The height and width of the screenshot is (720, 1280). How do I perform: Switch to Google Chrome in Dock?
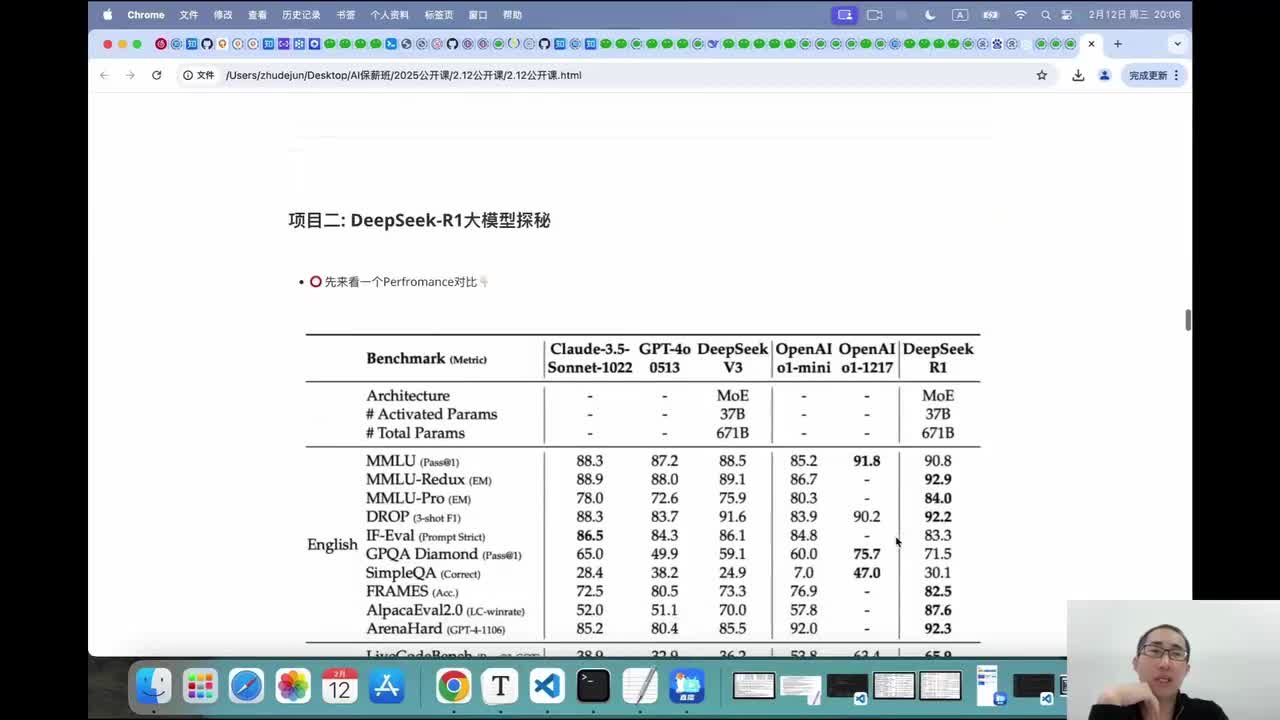coord(453,685)
